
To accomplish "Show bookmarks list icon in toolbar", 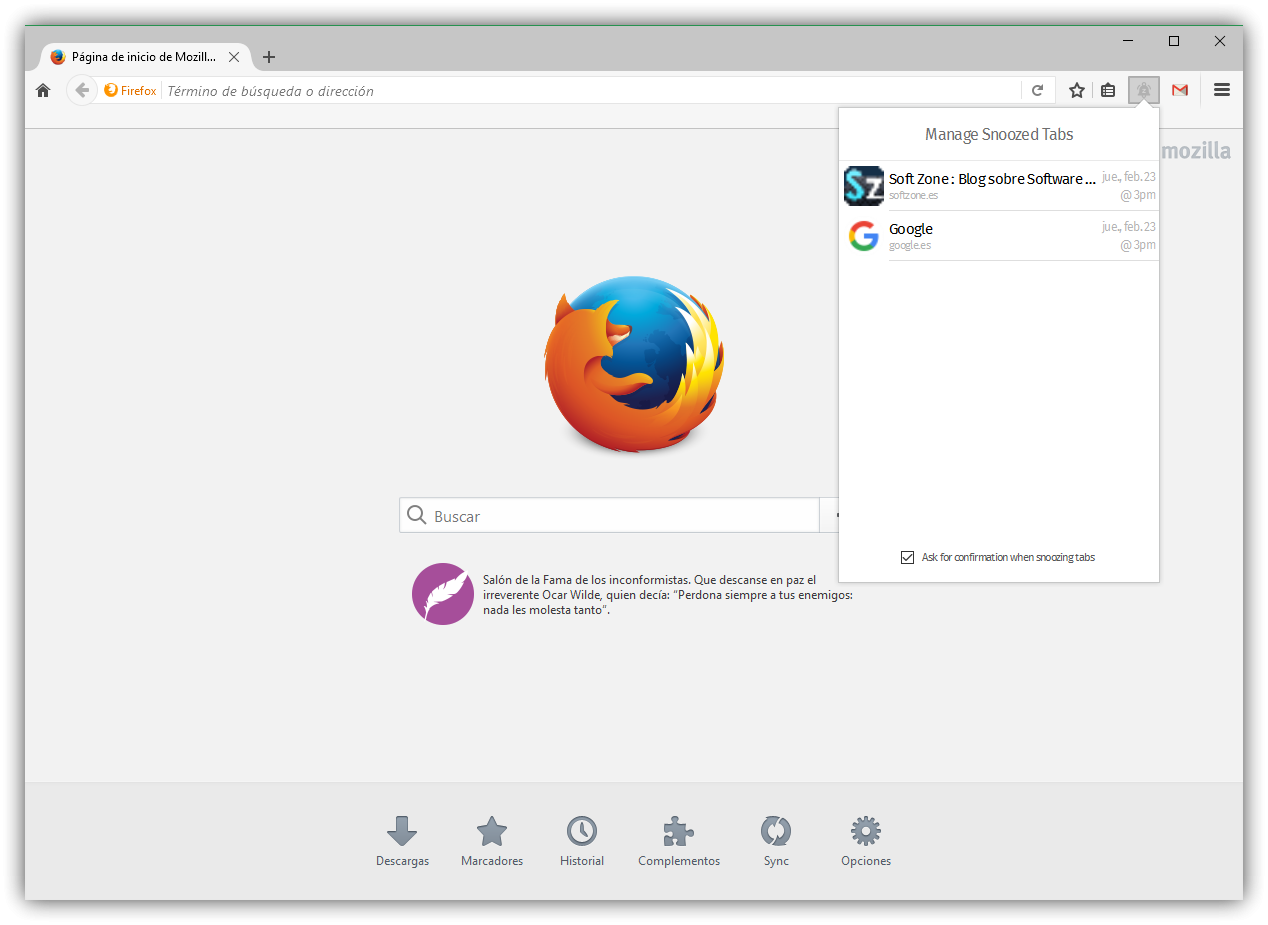I will (1108, 91).
